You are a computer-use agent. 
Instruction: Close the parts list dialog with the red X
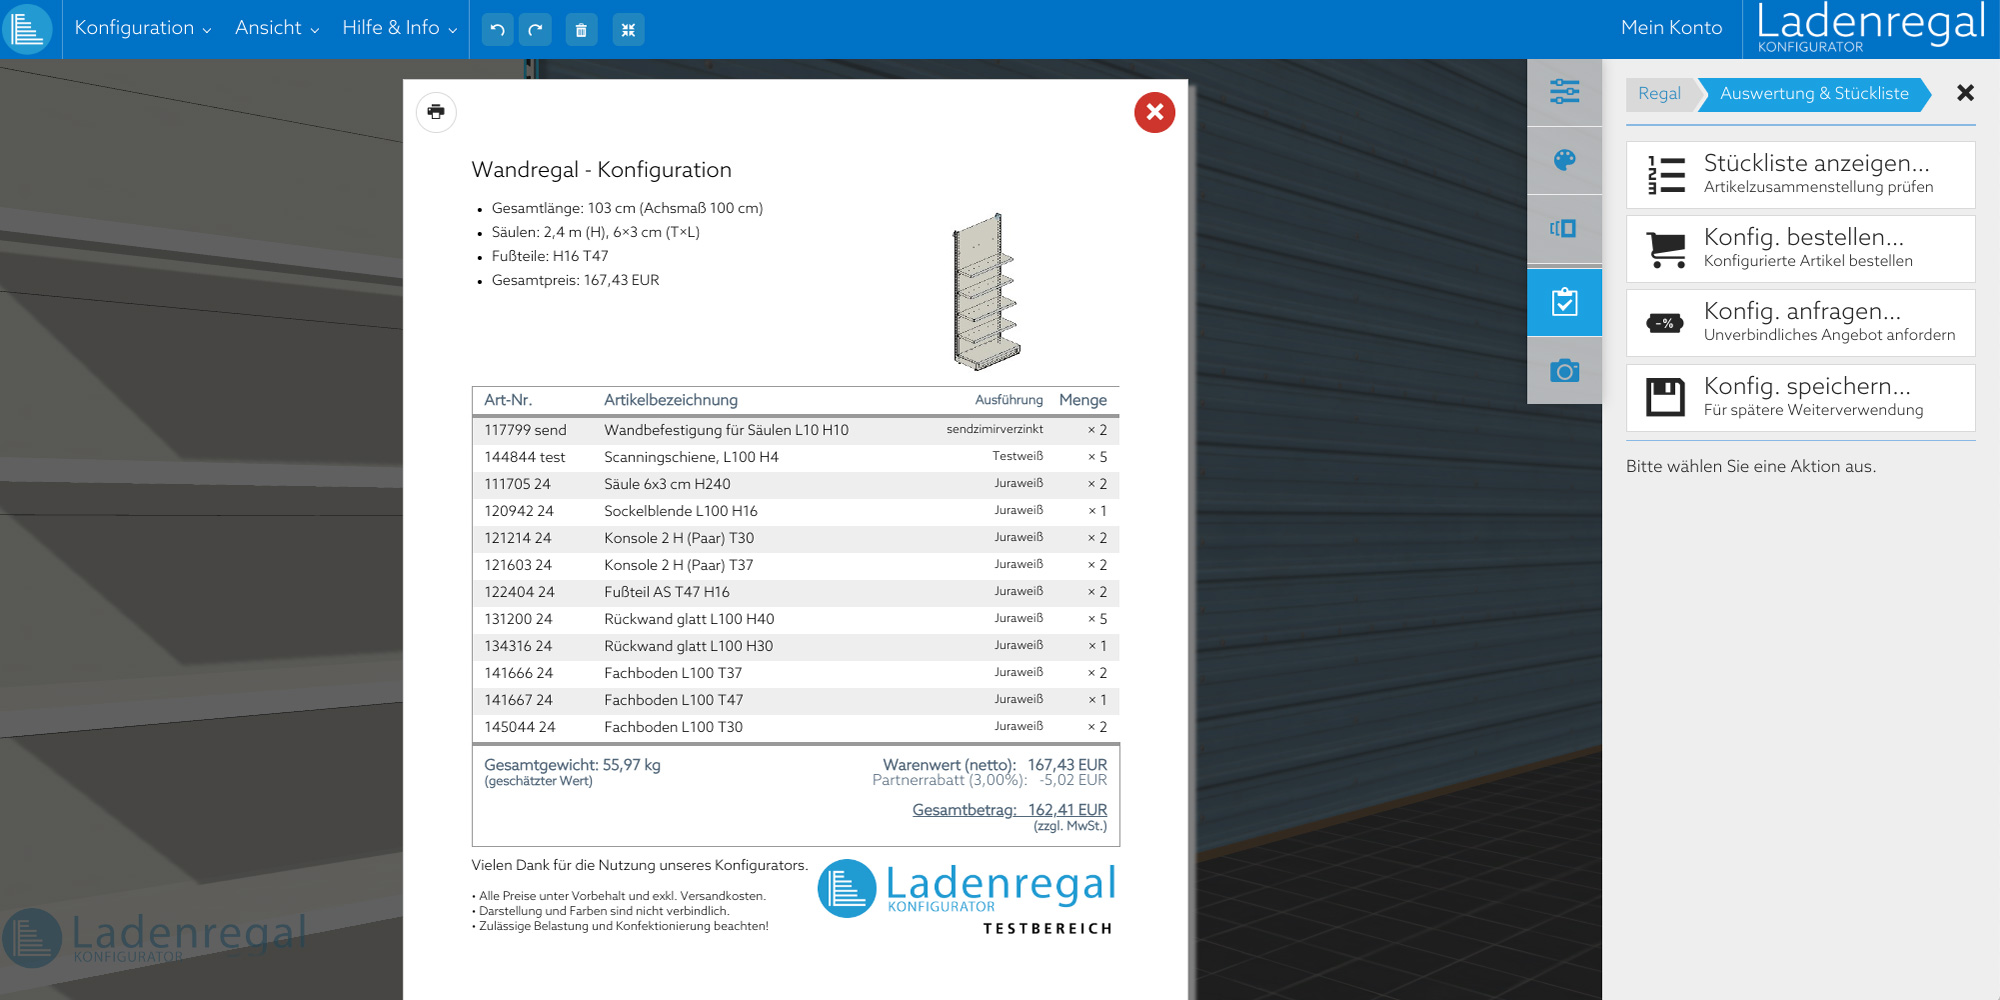1154,112
